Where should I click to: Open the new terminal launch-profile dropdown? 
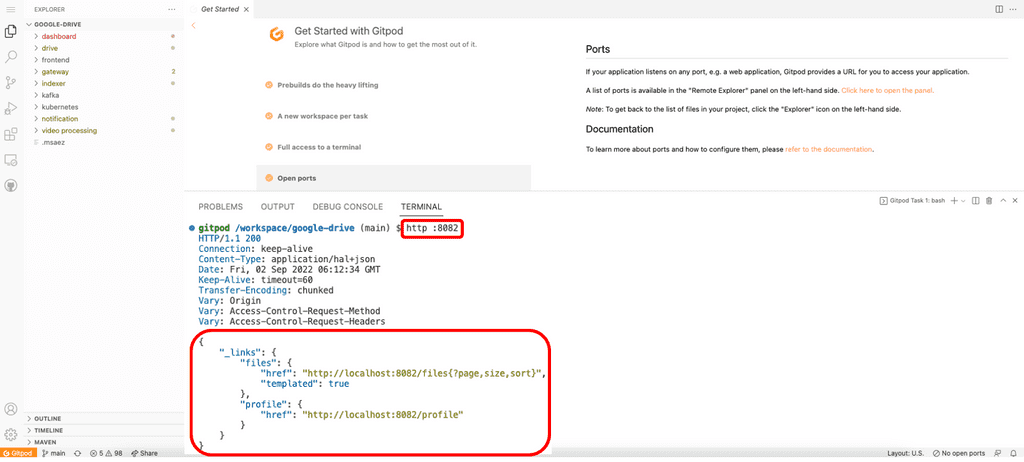pos(963,201)
